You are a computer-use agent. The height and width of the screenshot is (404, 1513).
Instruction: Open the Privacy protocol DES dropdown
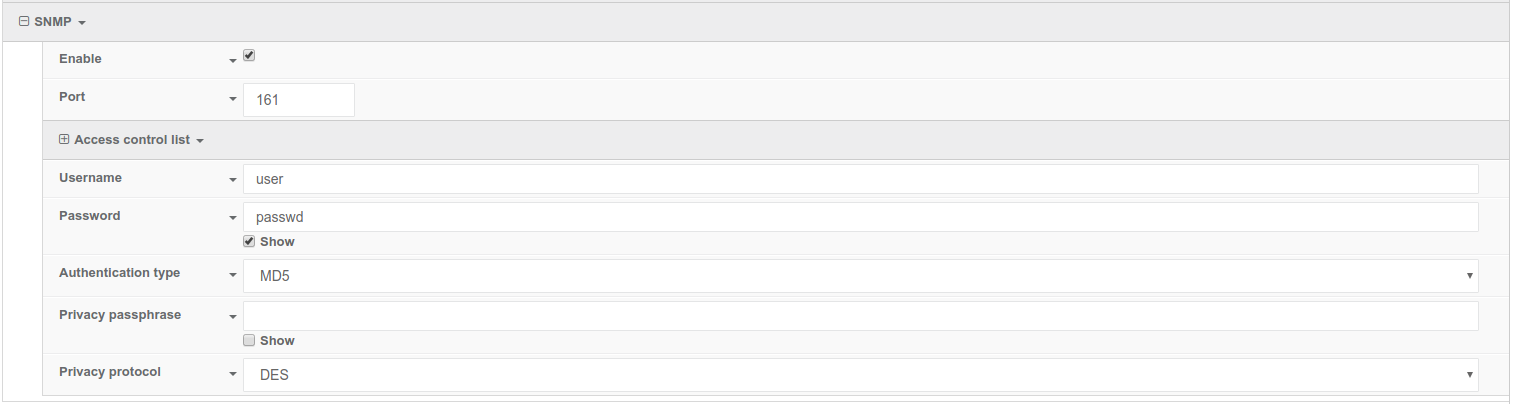pos(860,375)
